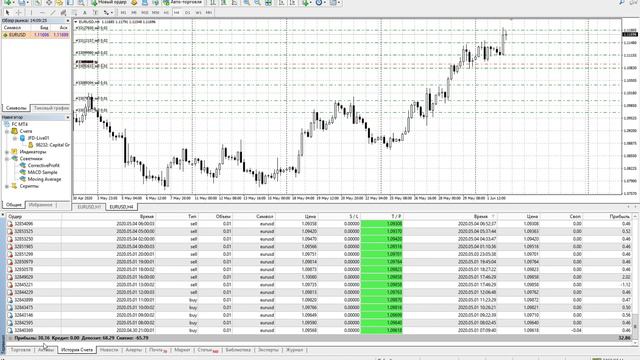
Task: Switch chart to W1 timeframe
Action: pyautogui.click(x=198, y=13)
